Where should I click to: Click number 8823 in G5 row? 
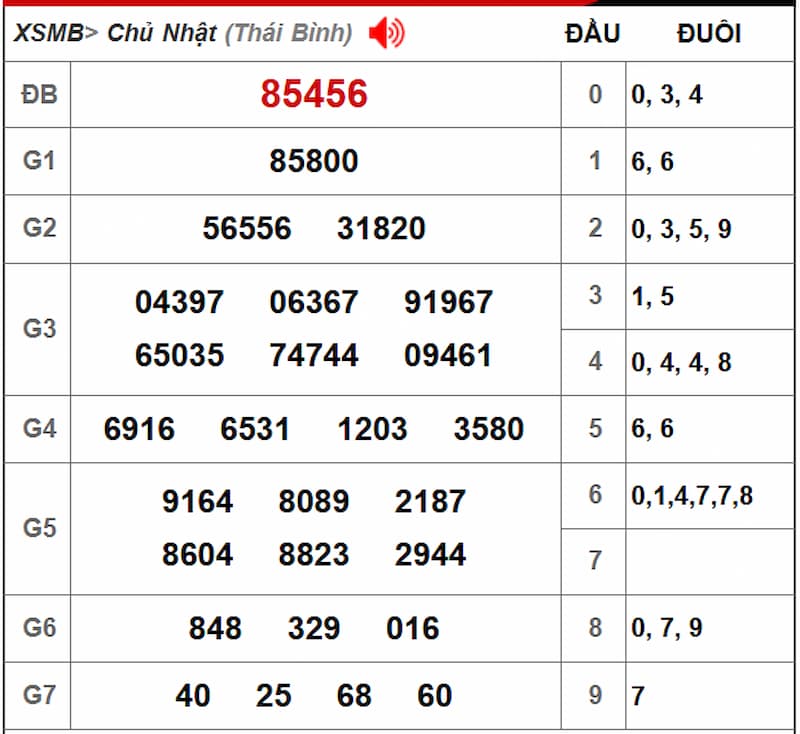(315, 554)
